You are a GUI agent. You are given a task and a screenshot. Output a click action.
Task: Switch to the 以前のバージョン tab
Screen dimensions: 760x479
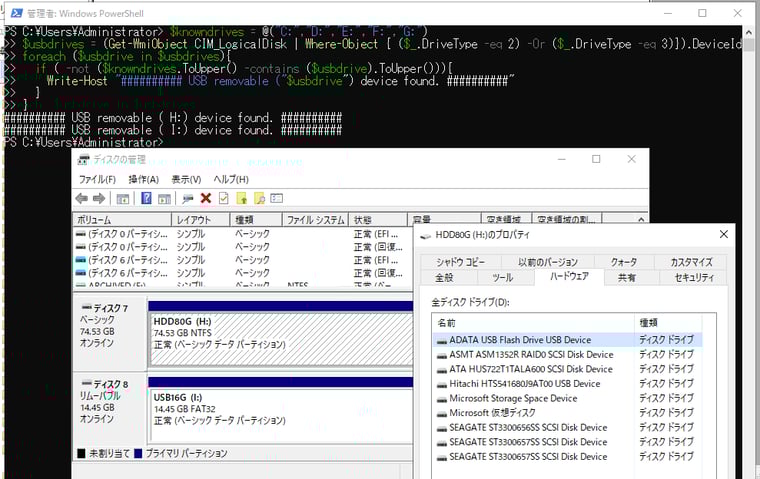tap(548, 262)
